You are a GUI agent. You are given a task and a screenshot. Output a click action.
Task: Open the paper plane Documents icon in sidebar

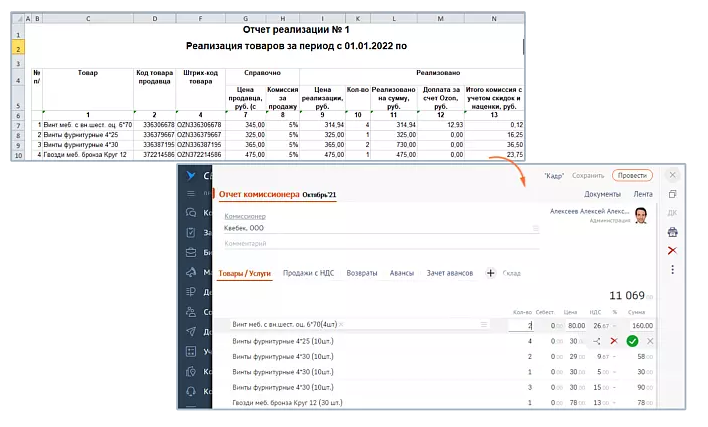coord(191,332)
